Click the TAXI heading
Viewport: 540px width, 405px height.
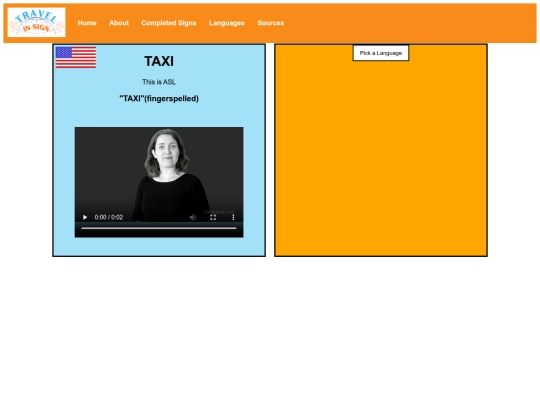159,61
